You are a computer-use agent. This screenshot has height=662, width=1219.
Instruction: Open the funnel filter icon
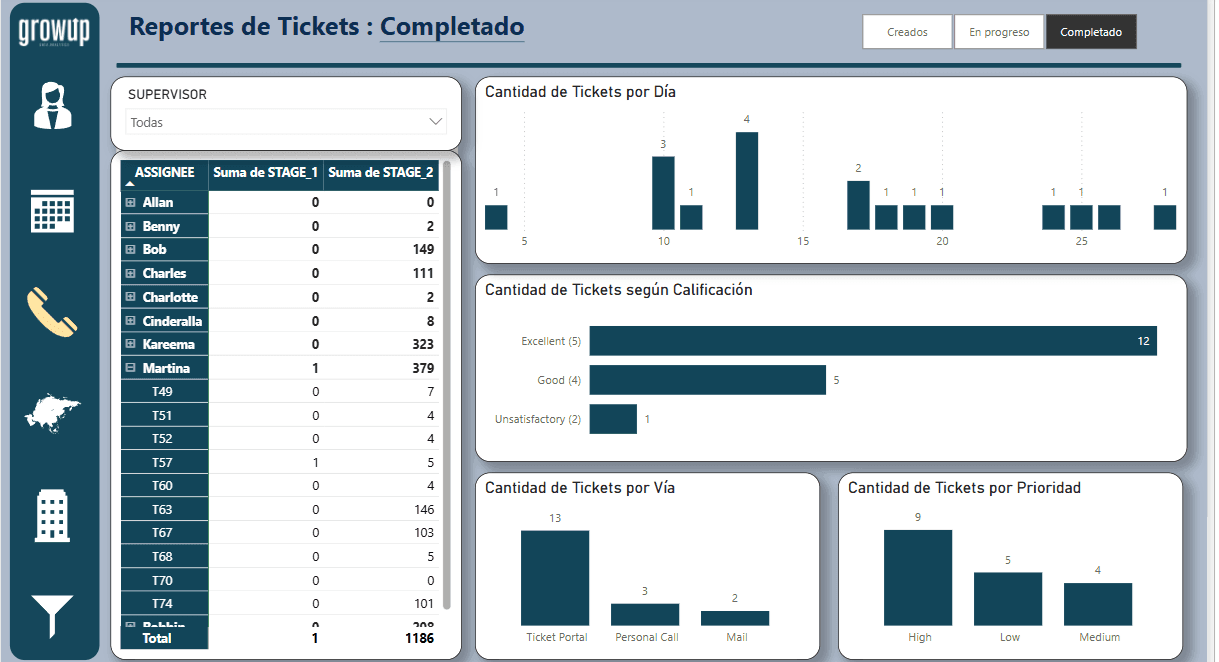[54, 616]
